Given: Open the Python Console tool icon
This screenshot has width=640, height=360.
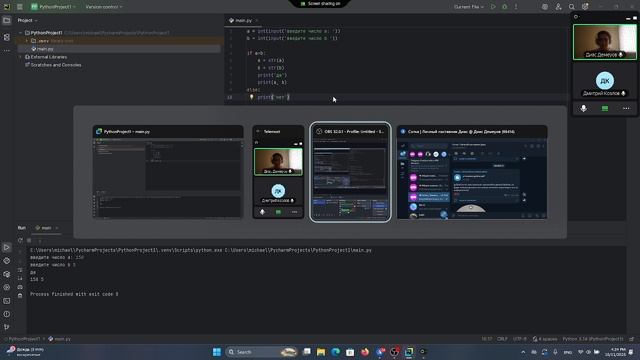Looking at the screenshot, I should (x=7, y=261).
